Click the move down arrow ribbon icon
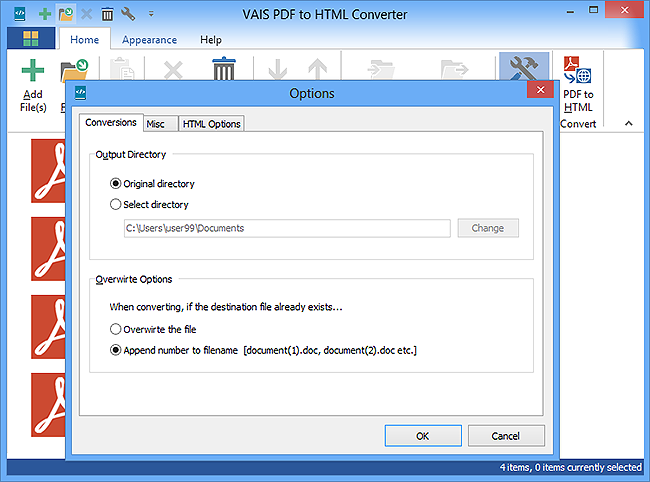650x482 pixels. (278, 69)
